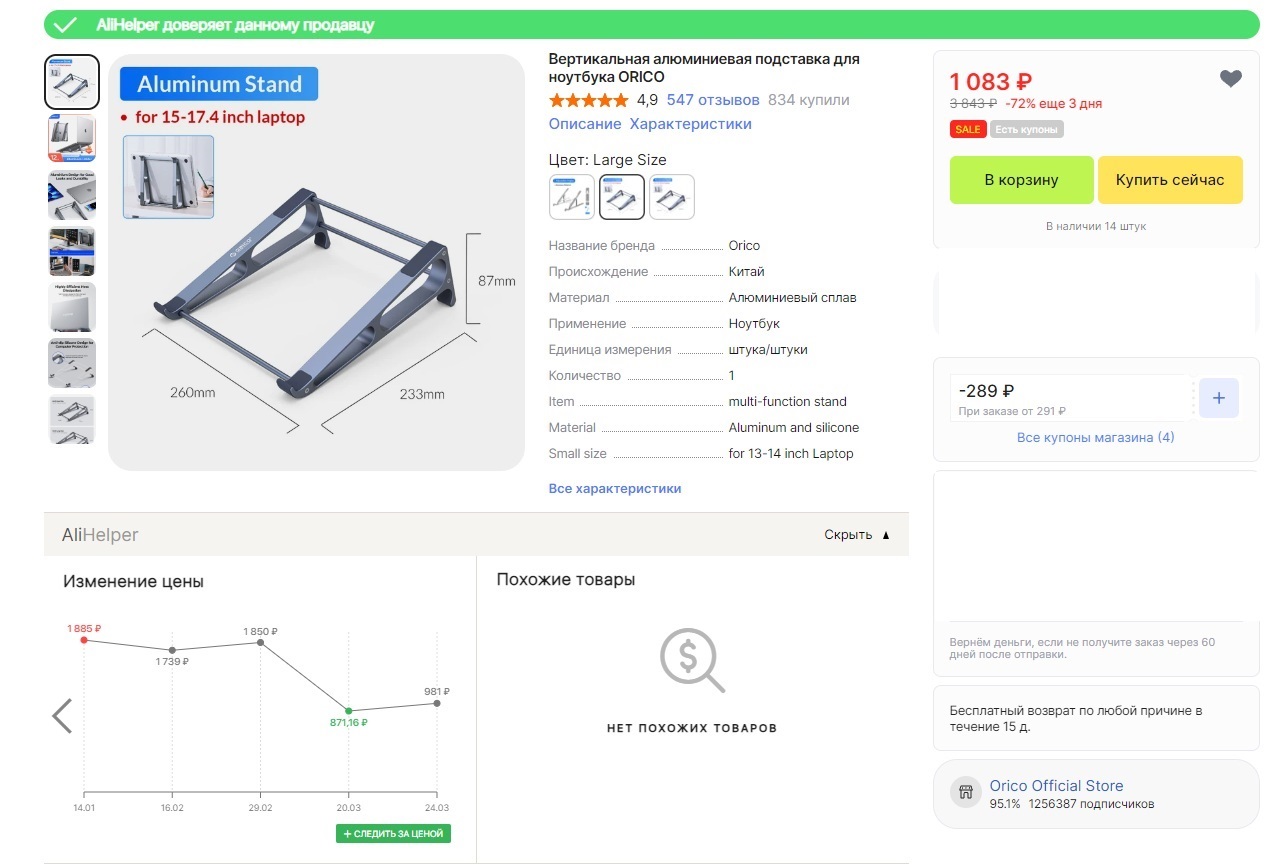Click the five-star rating icons
This screenshot has width=1281, height=865.
(589, 100)
